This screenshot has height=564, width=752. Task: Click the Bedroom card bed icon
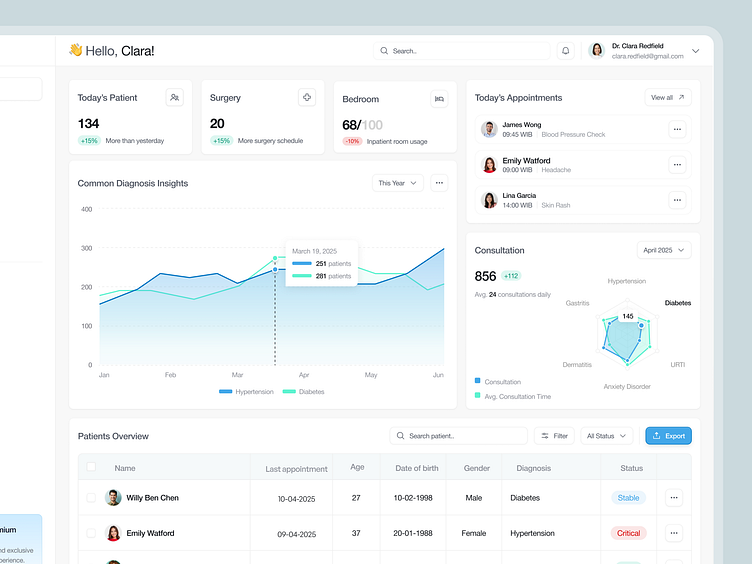439,99
